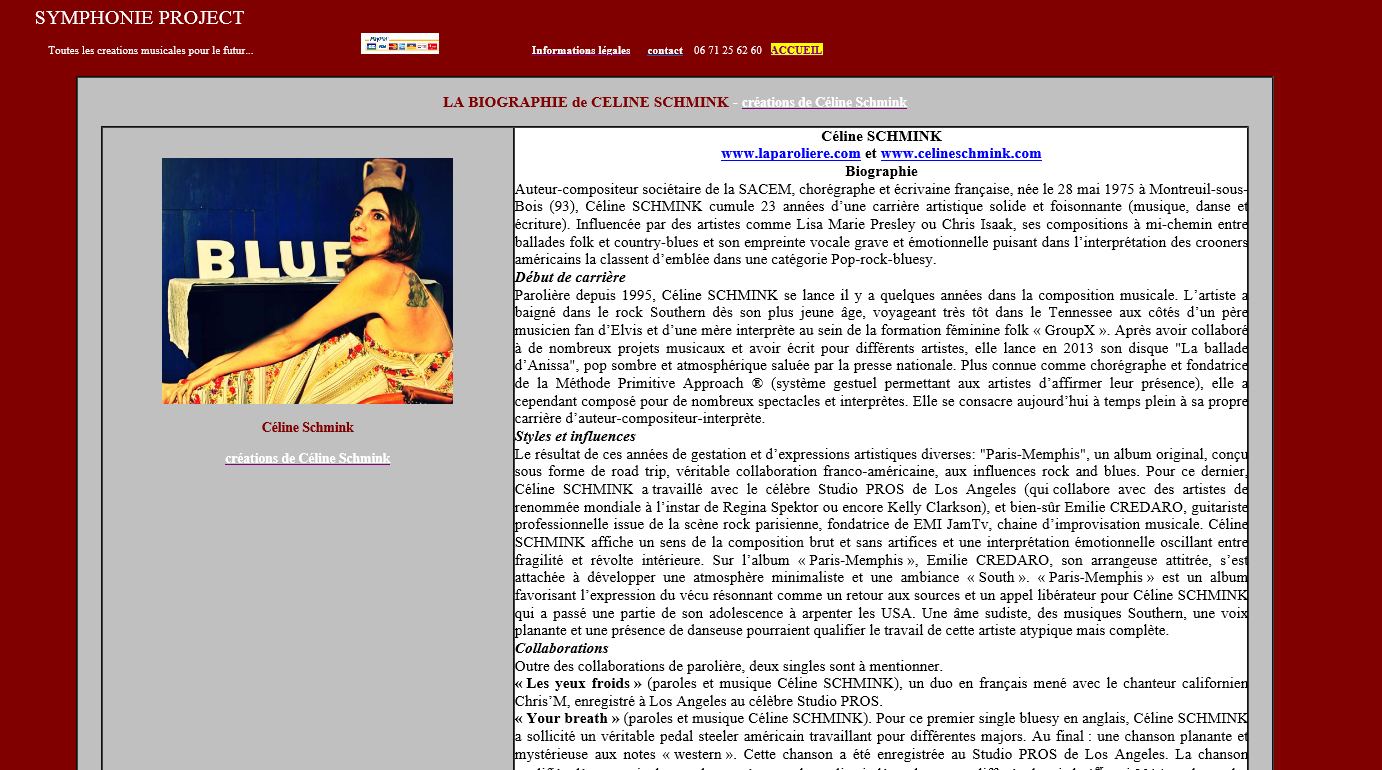Click the bold « Les yeux froids » title
This screenshot has width=1382, height=770.
[578, 684]
